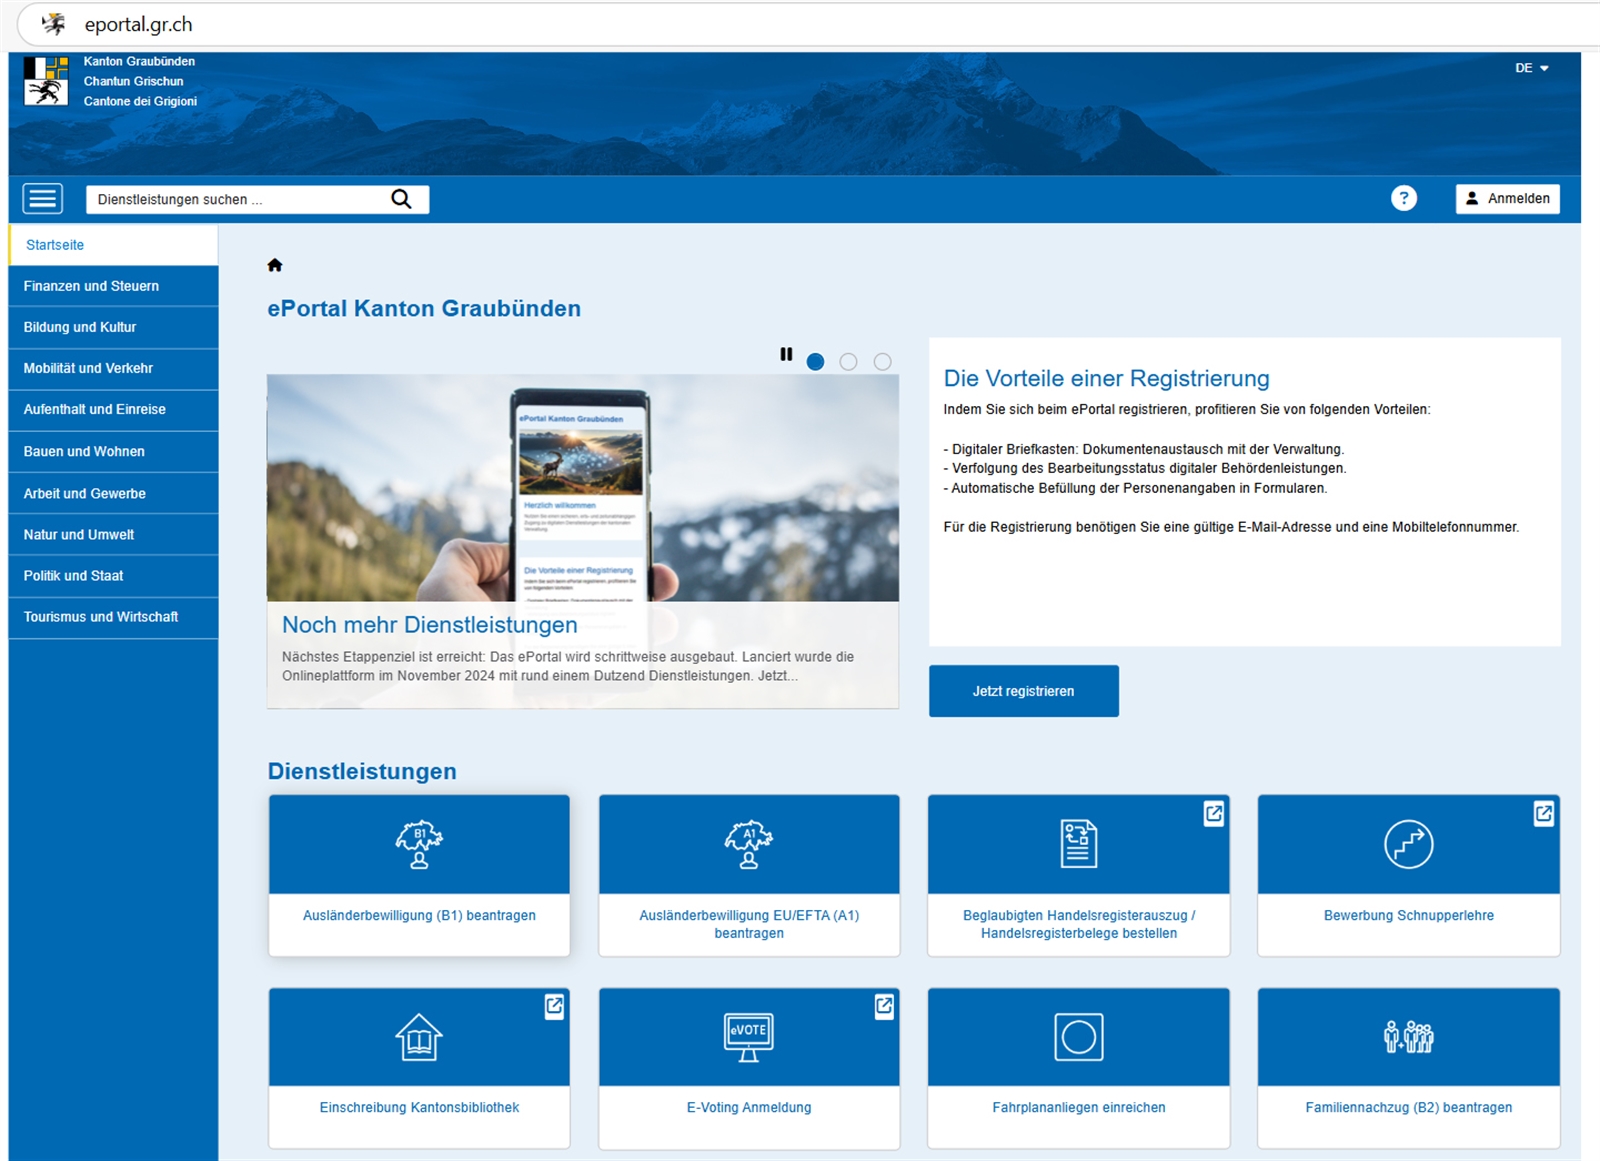1600x1161 pixels.
Task: Click the Jetzt registrieren button
Action: coord(1023,691)
